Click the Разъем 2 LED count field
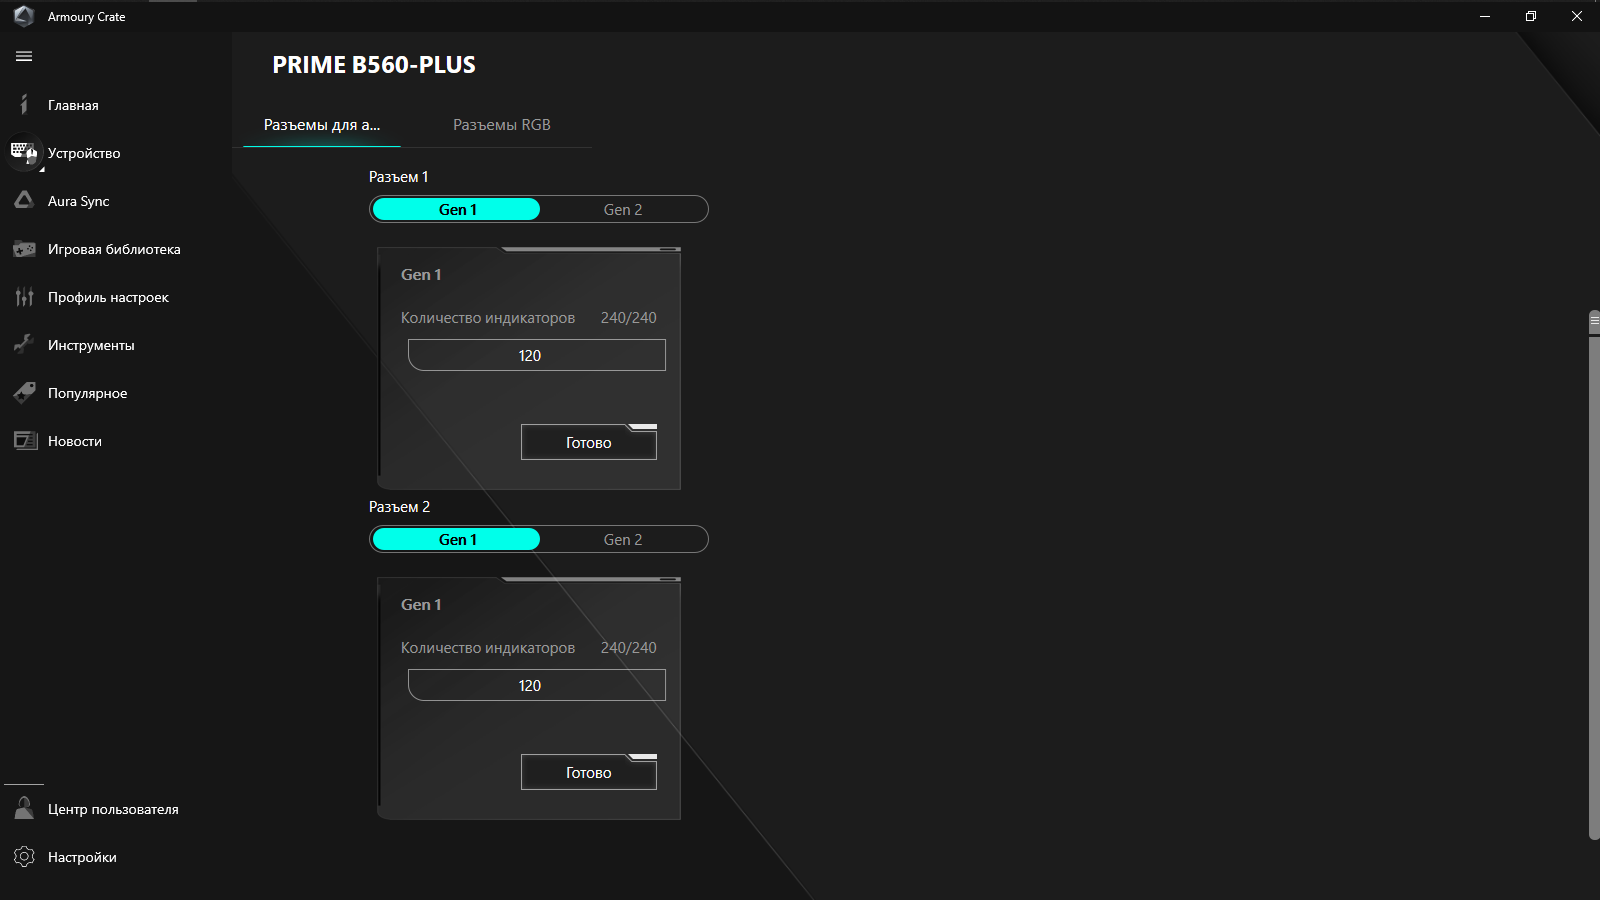The height and width of the screenshot is (900, 1600). tap(537, 685)
